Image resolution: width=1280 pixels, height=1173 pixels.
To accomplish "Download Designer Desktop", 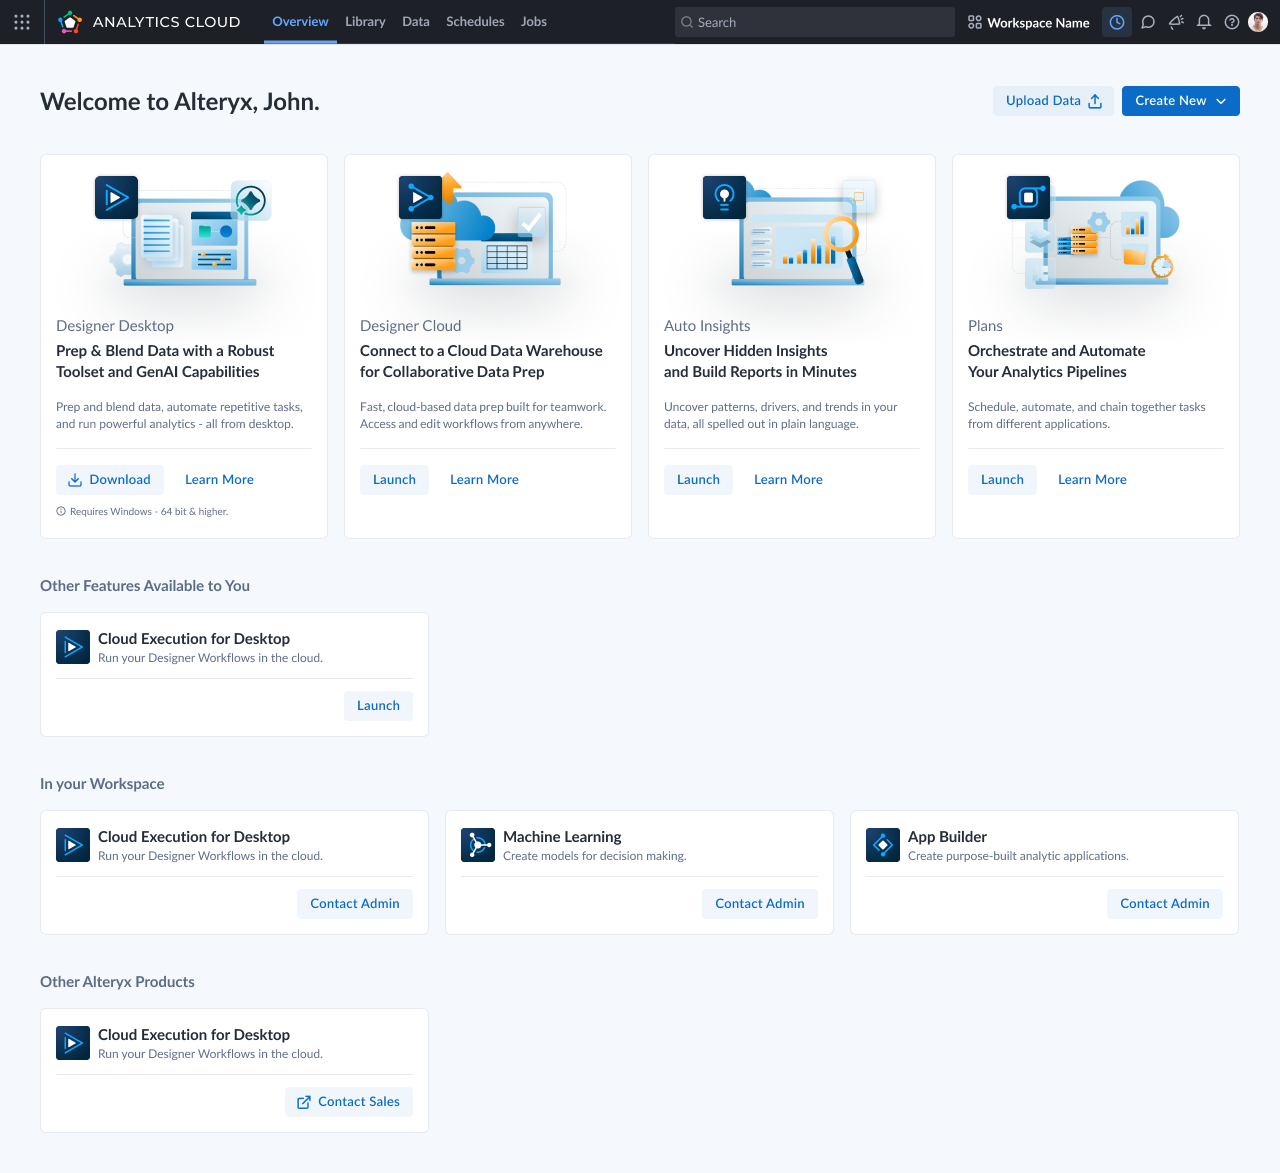I will click(x=108, y=480).
